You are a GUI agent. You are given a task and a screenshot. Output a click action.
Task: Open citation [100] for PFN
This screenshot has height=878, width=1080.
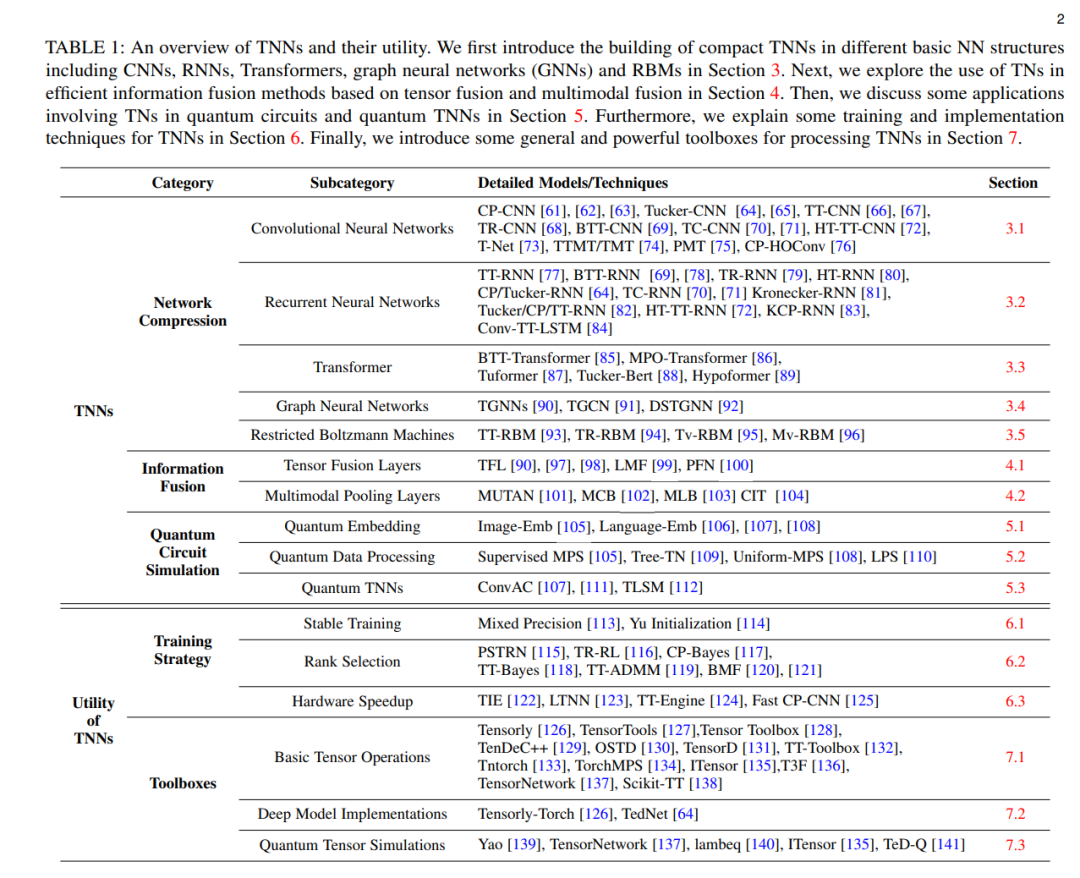(736, 466)
